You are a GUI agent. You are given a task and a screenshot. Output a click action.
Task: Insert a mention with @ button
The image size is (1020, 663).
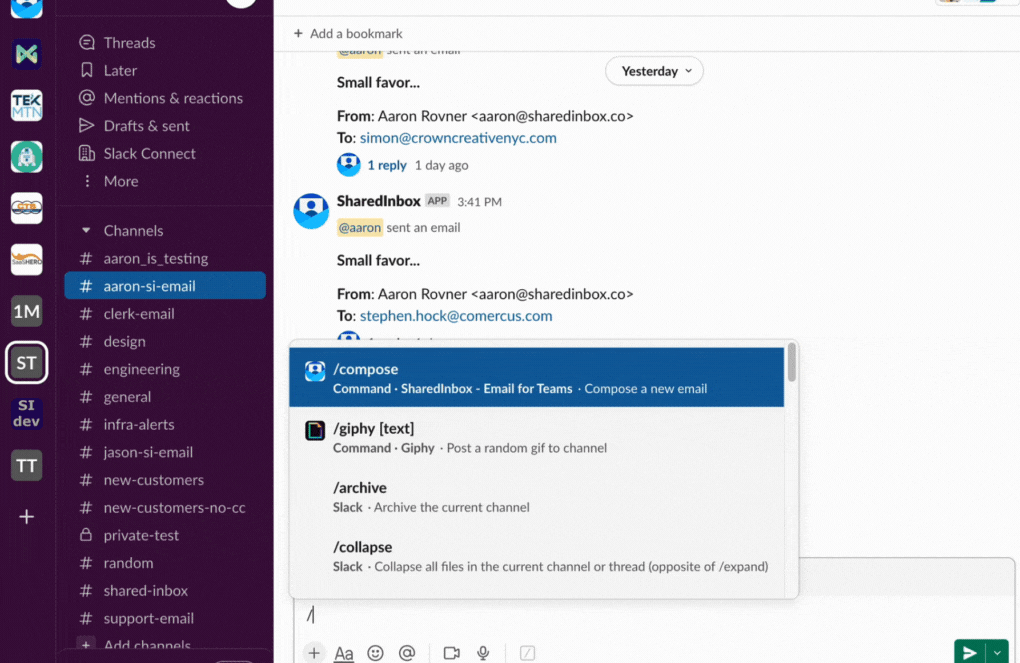pyautogui.click(x=407, y=653)
